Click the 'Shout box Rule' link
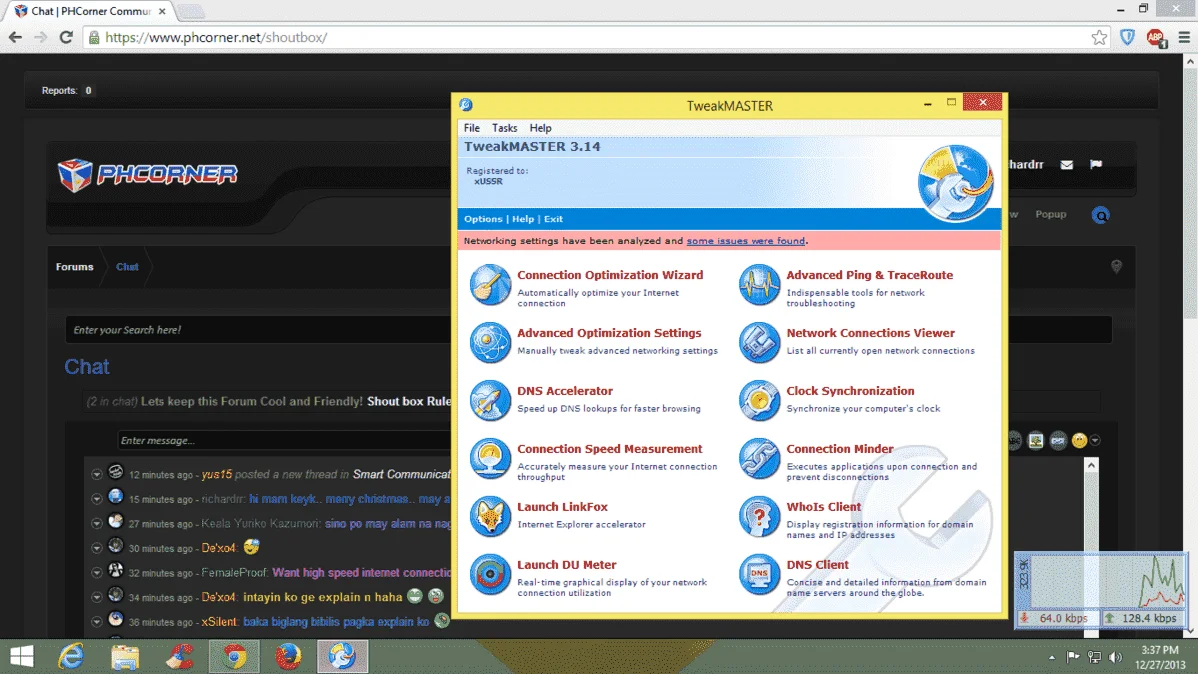The image size is (1198, 674). 409,401
